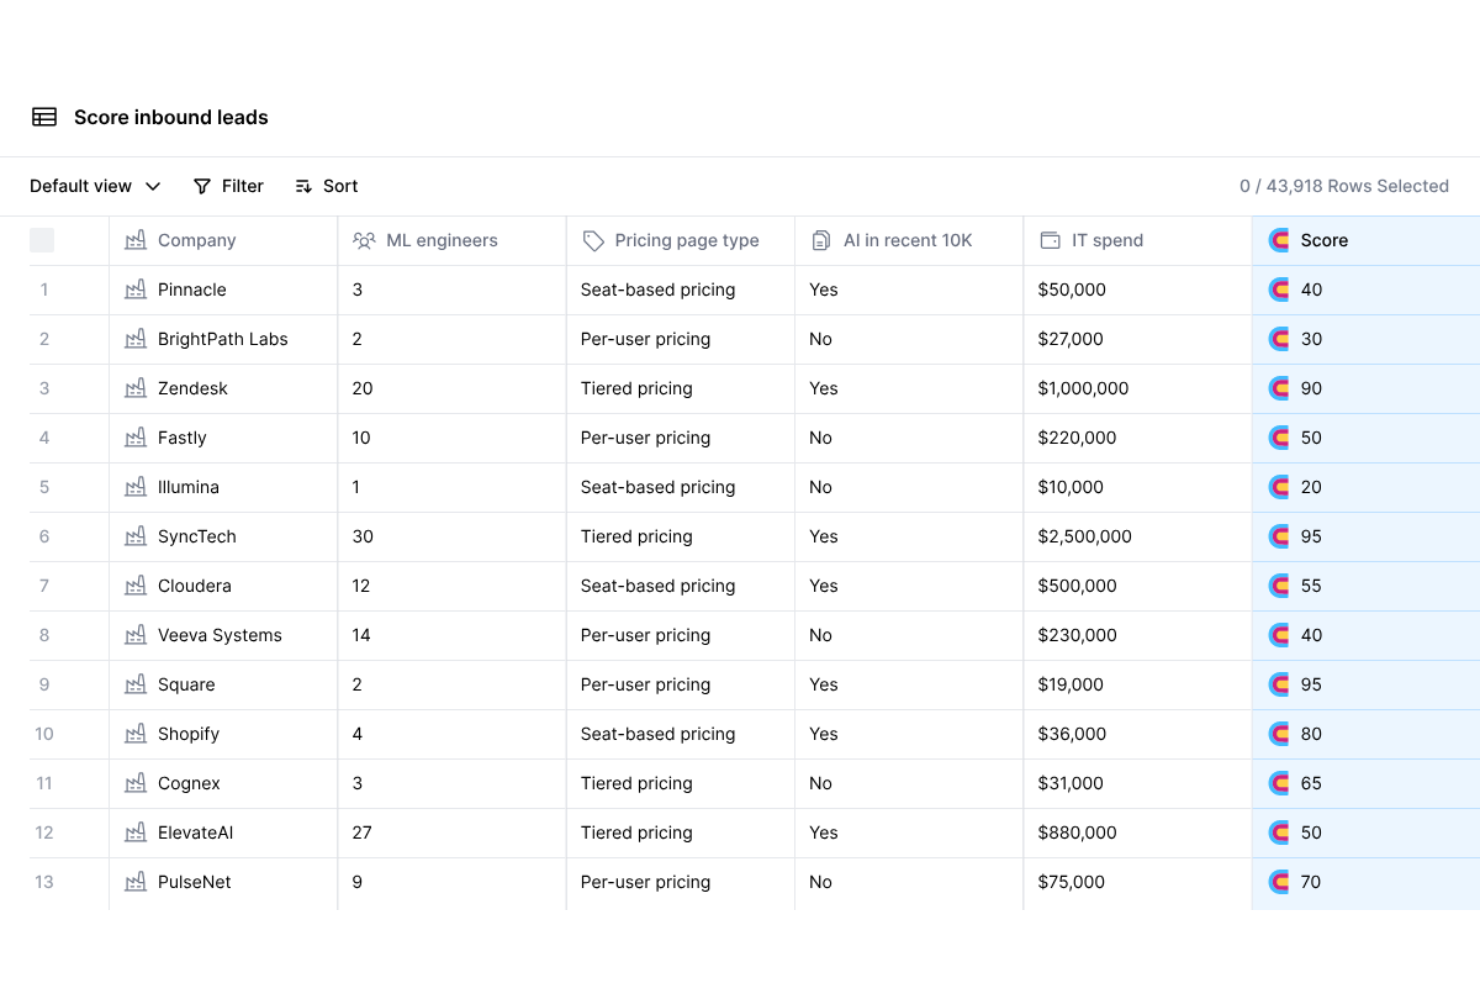The image size is (1480, 987).
Task: Click the PulseNet company cell
Action: point(223,882)
